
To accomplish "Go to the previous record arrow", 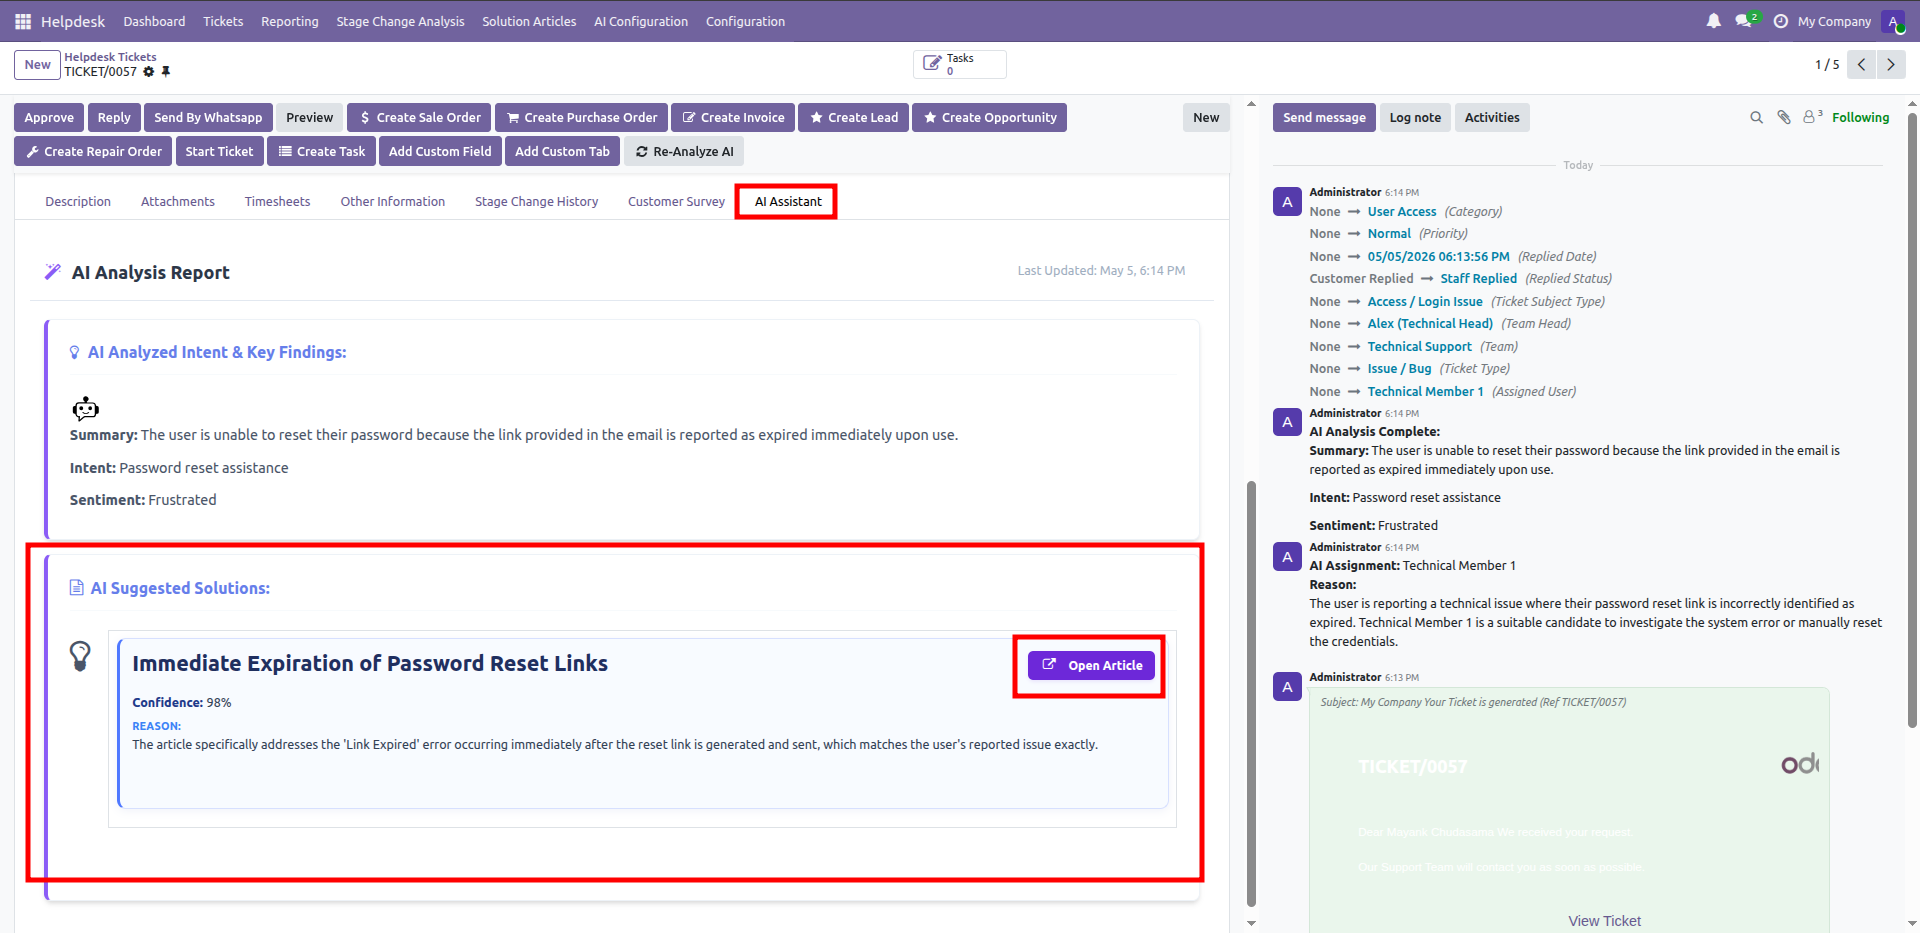I will tap(1861, 65).
